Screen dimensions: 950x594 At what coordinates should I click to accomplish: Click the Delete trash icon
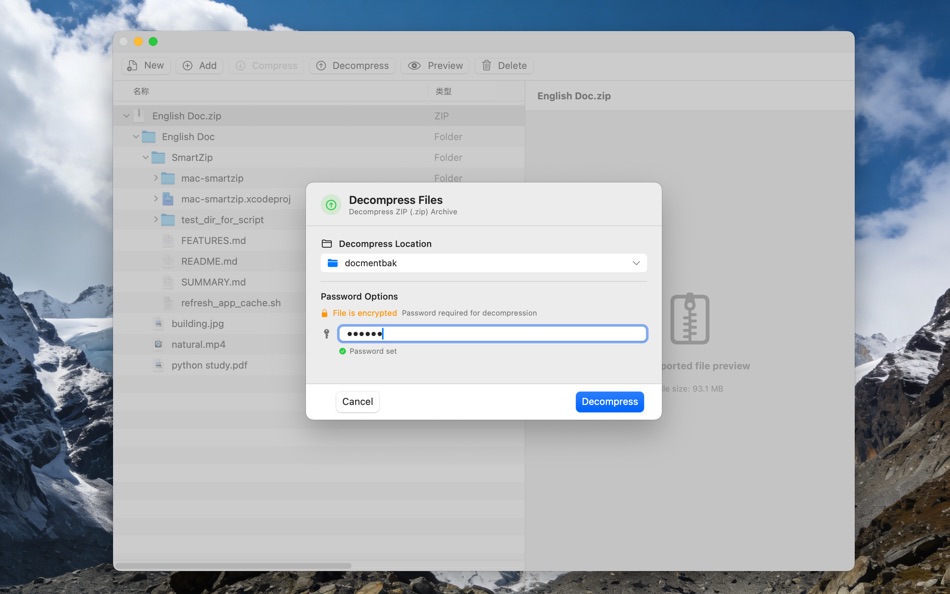tap(485, 65)
